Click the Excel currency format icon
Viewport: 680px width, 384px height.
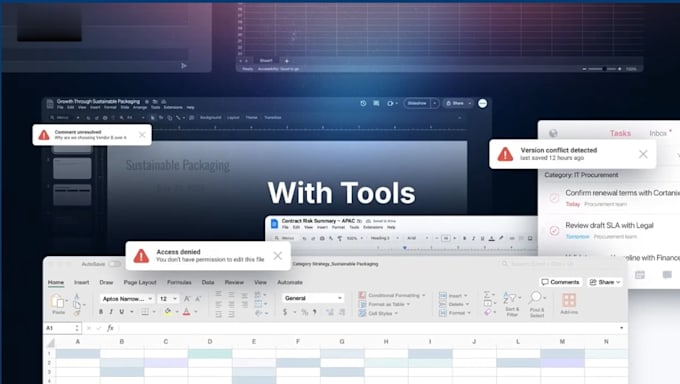tap(285, 312)
